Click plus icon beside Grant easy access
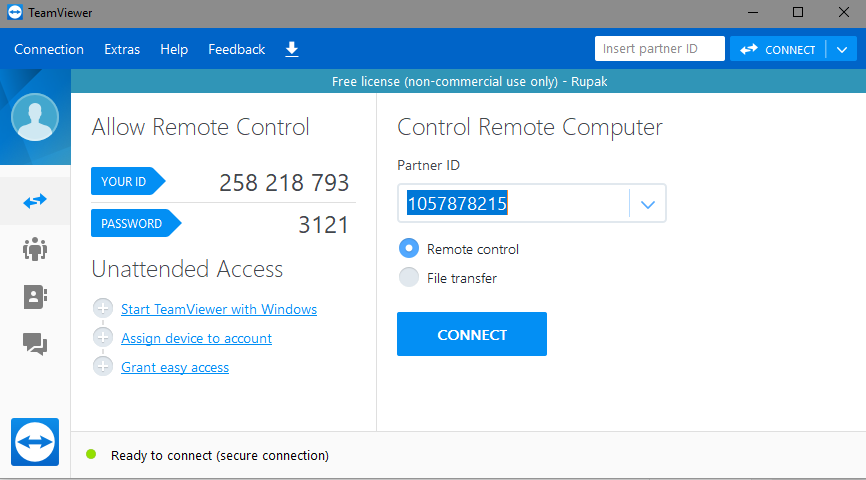This screenshot has width=866, height=480. tap(103, 366)
